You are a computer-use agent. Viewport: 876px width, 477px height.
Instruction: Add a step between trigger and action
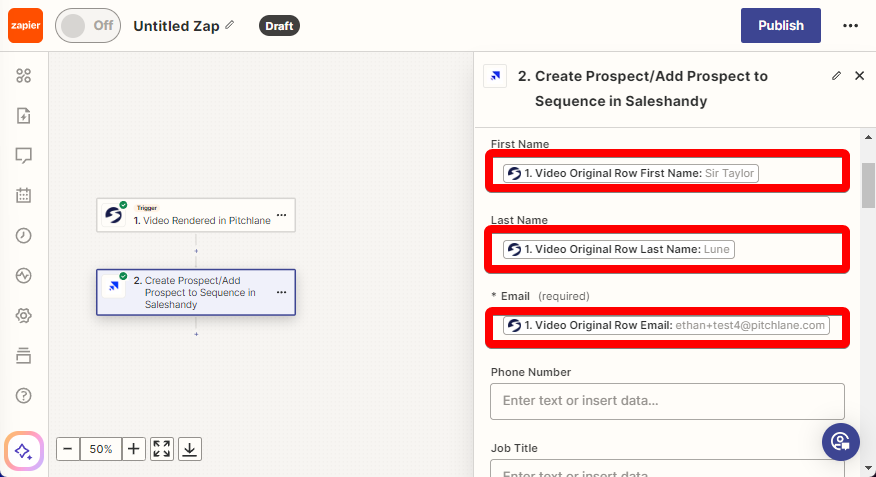click(x=196, y=251)
